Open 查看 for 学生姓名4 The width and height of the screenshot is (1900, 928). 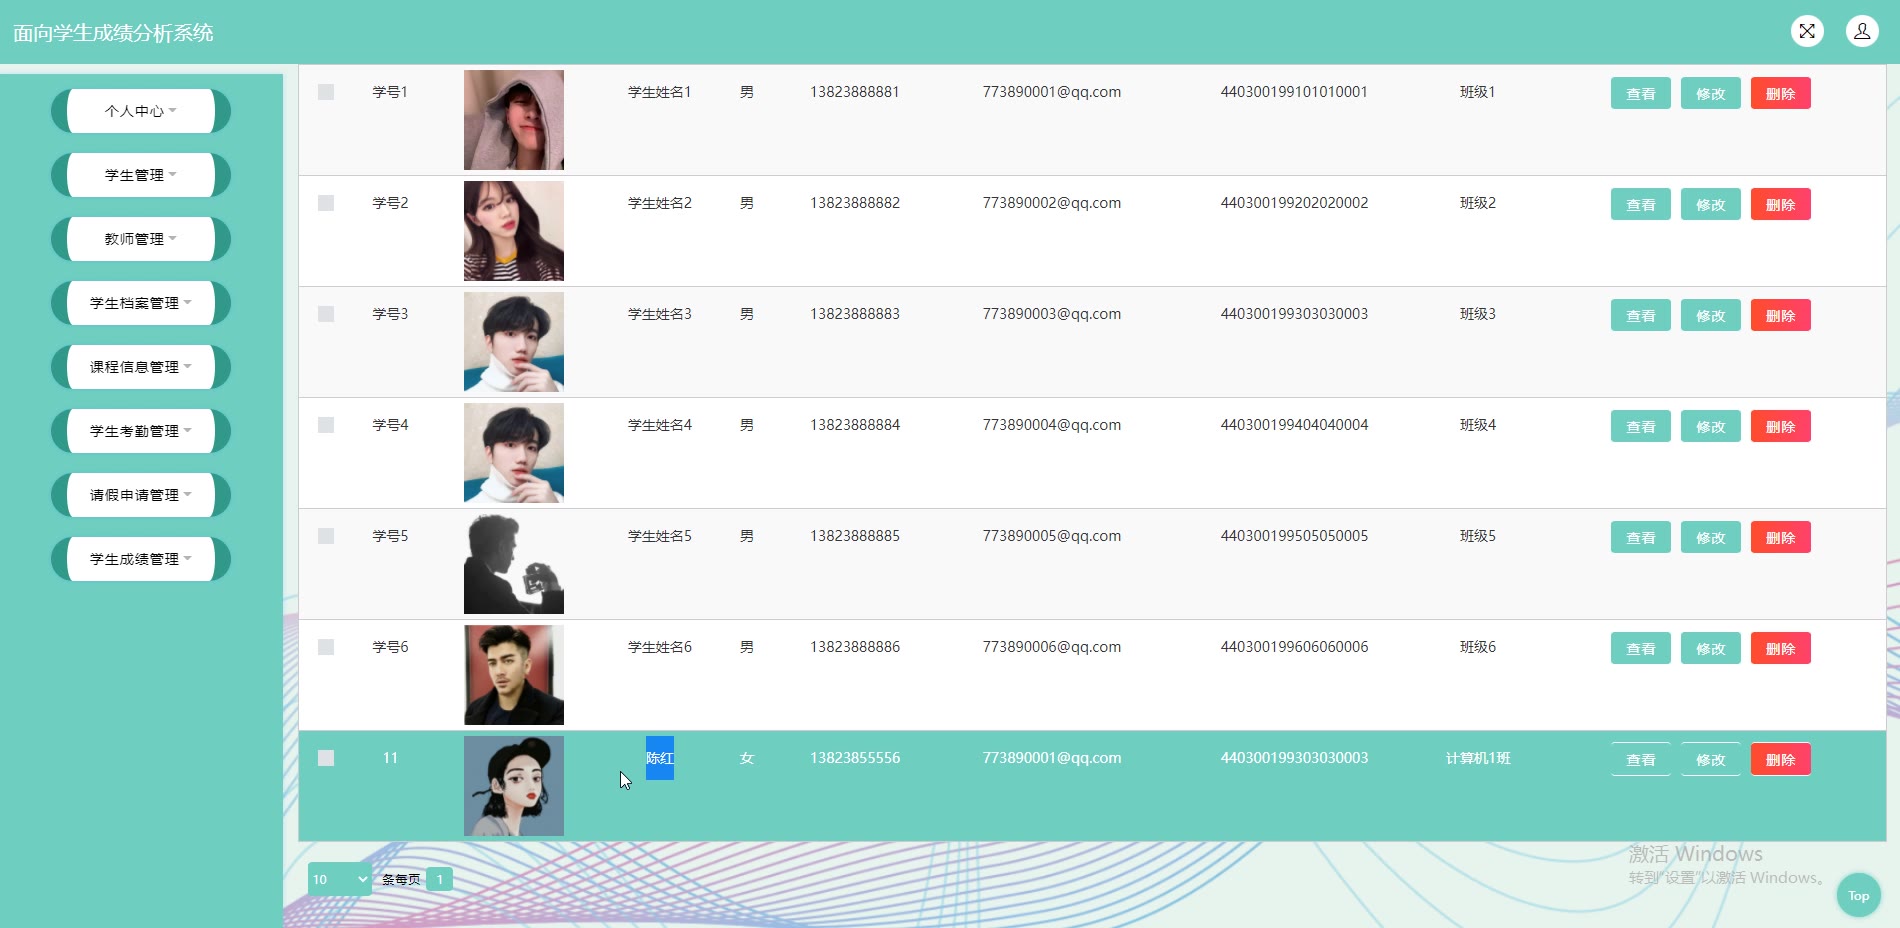(1640, 426)
